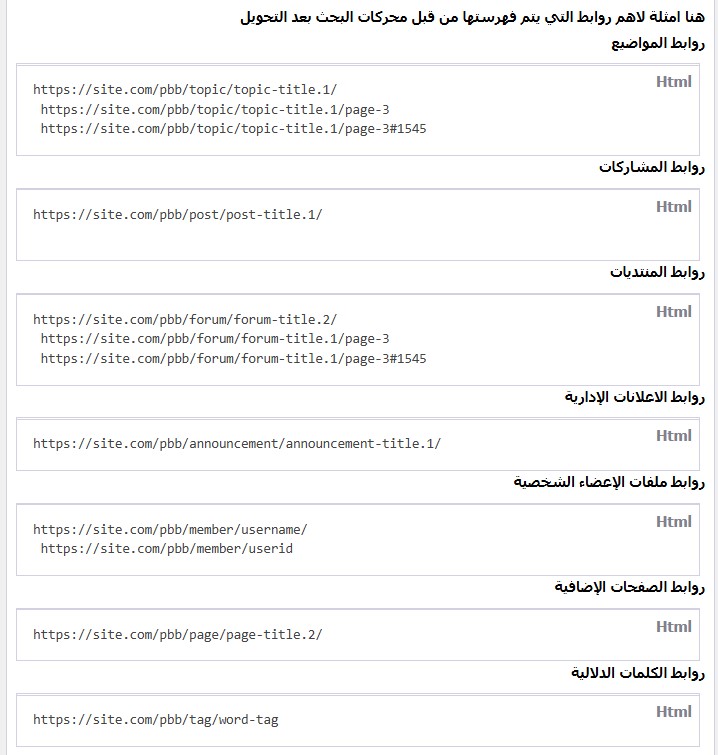718x755 pixels.
Task: Click the Html label in the forums code box
Action: pyautogui.click(x=673, y=312)
